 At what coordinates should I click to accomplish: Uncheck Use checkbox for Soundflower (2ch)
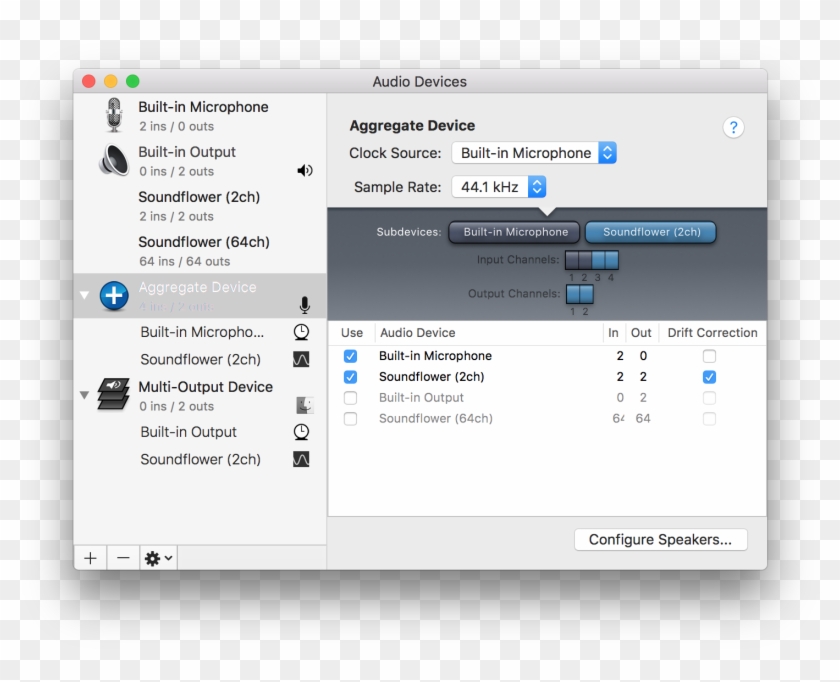(x=350, y=377)
